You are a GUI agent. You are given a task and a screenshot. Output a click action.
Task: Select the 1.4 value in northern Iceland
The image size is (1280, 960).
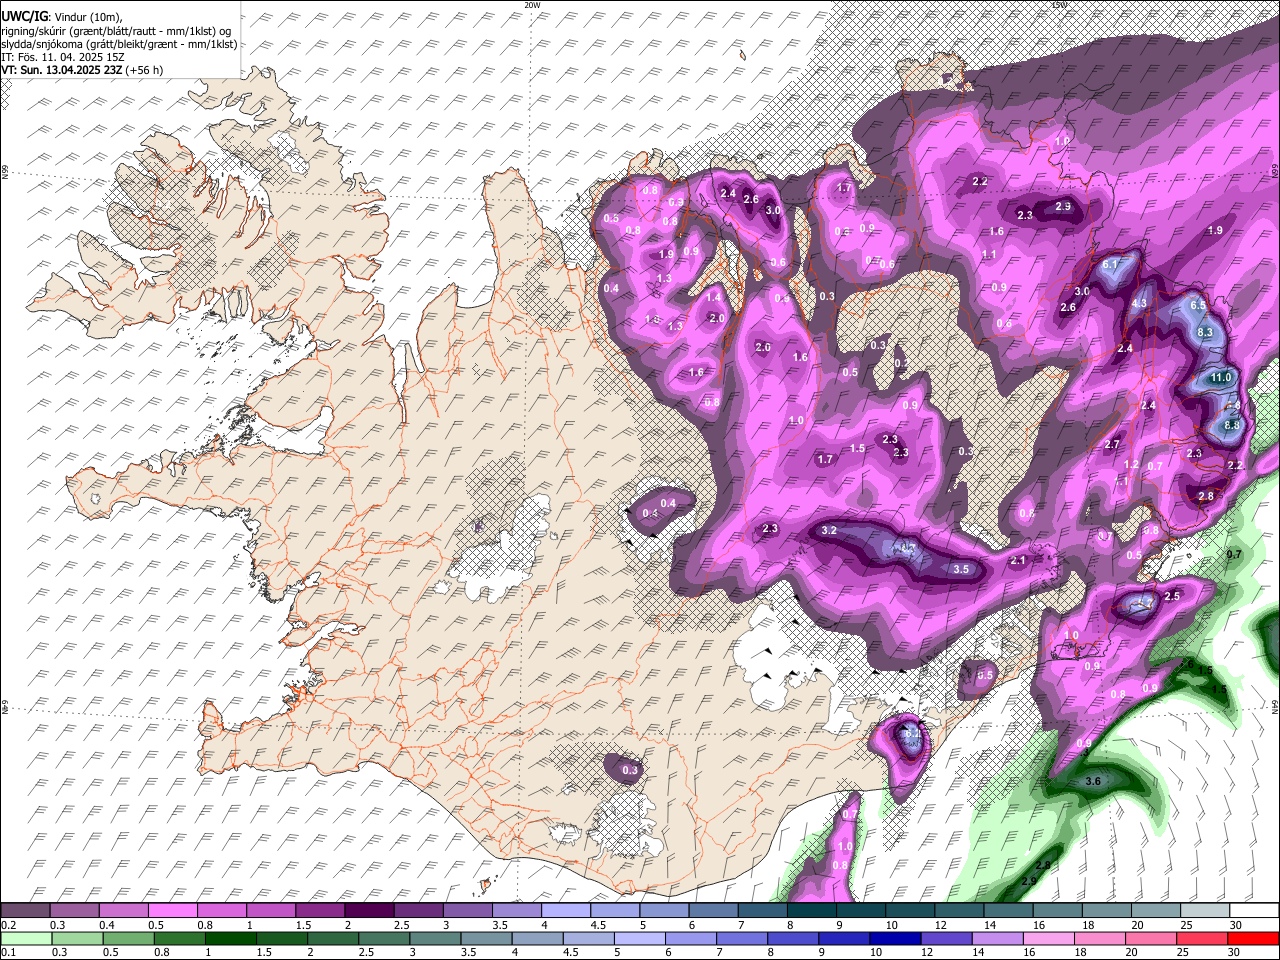point(713,297)
